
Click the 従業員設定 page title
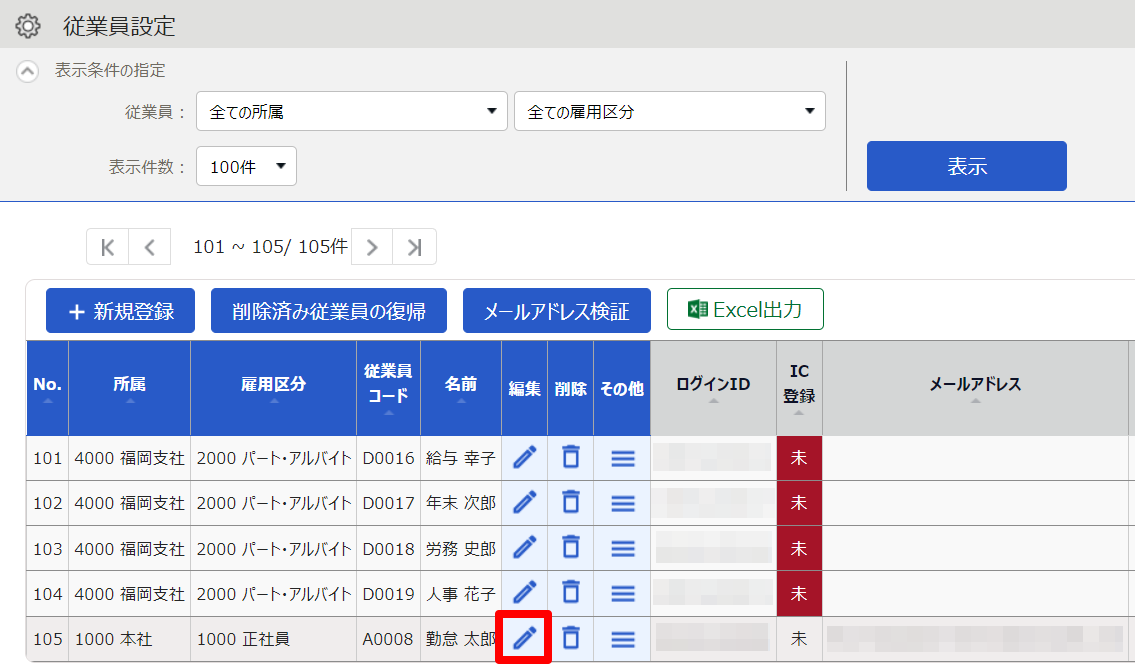pyautogui.click(x=119, y=27)
